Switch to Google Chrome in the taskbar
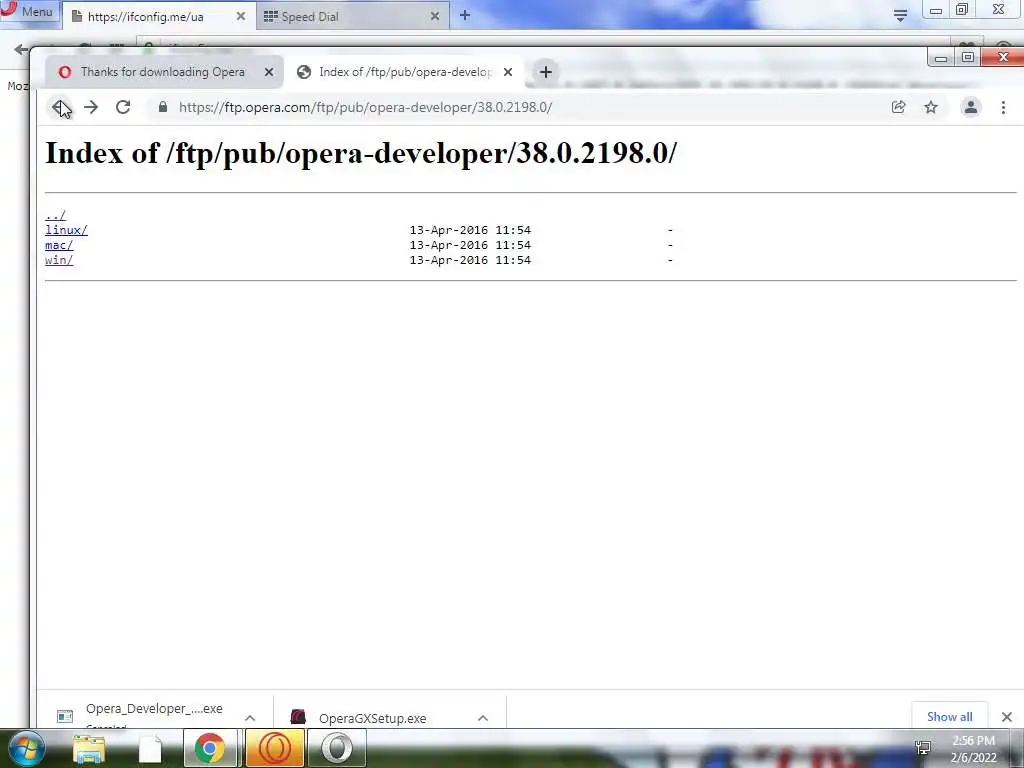This screenshot has height=768, width=1024. tap(210, 748)
